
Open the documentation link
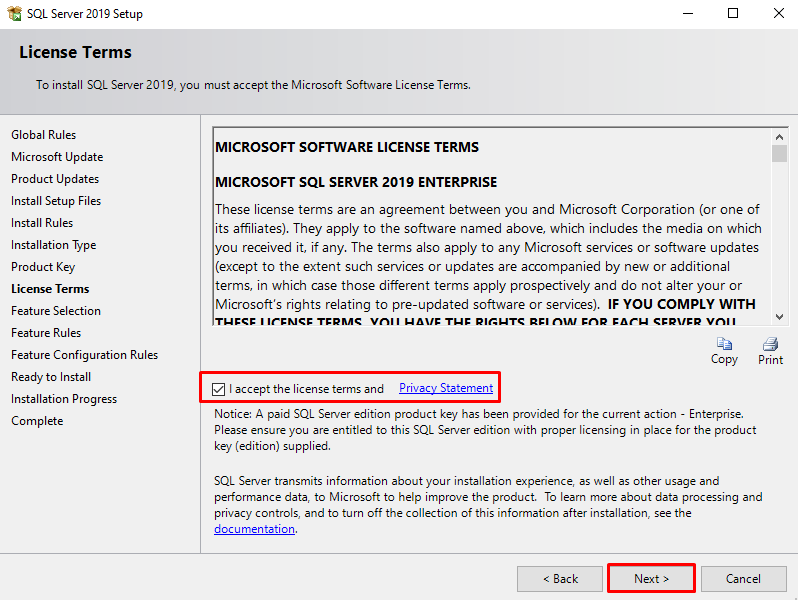pyautogui.click(x=254, y=529)
